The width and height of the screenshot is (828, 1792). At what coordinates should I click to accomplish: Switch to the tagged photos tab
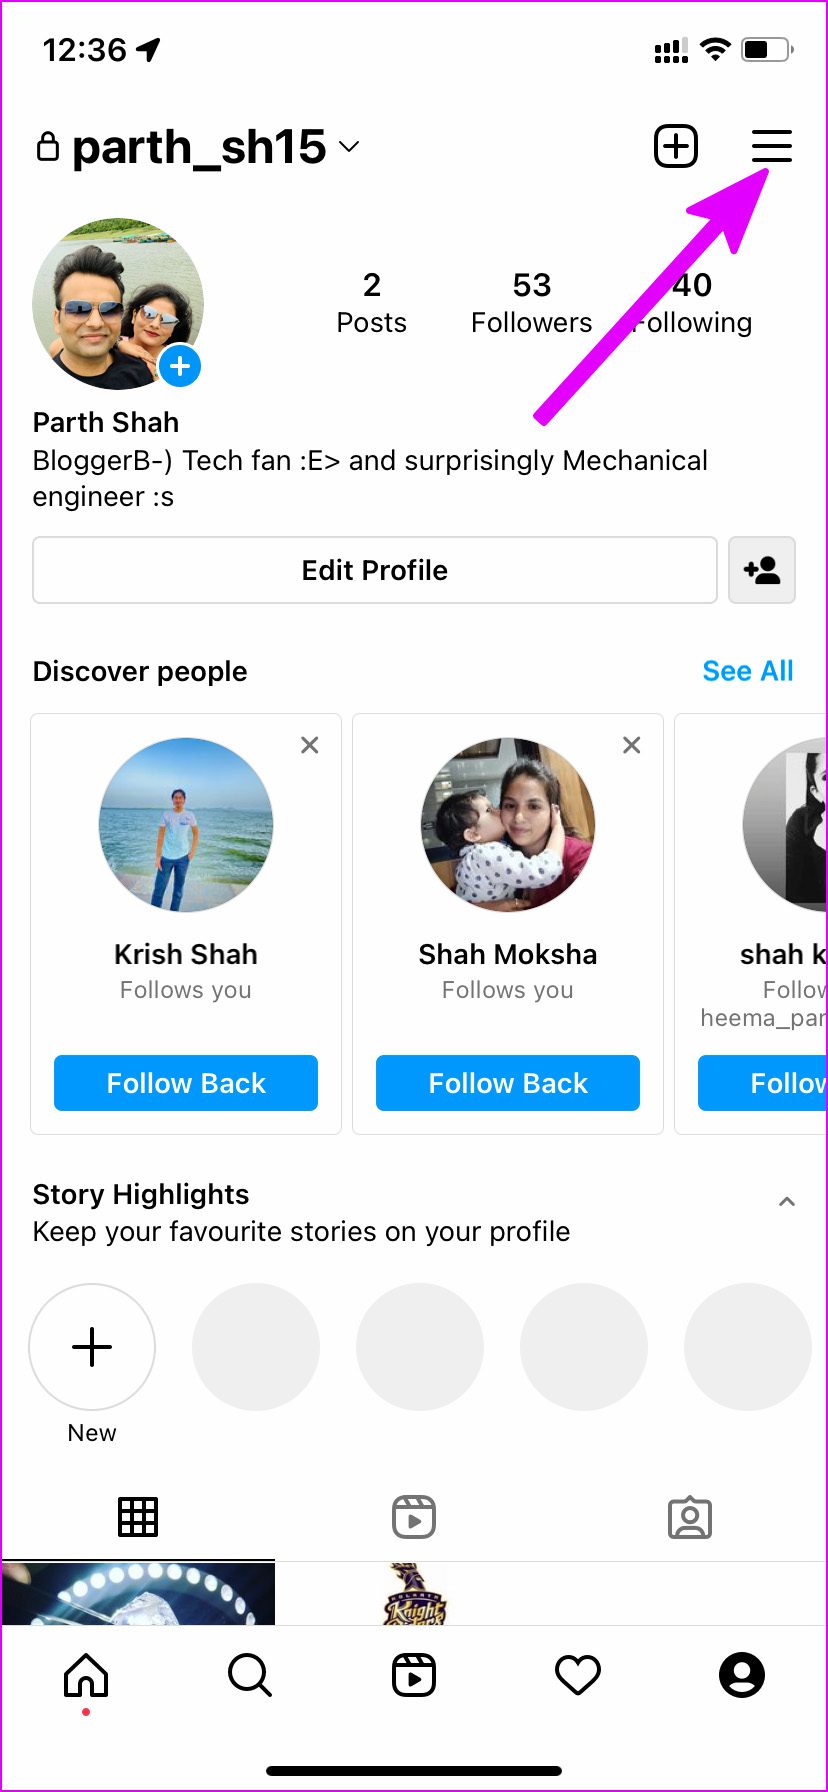(690, 1517)
